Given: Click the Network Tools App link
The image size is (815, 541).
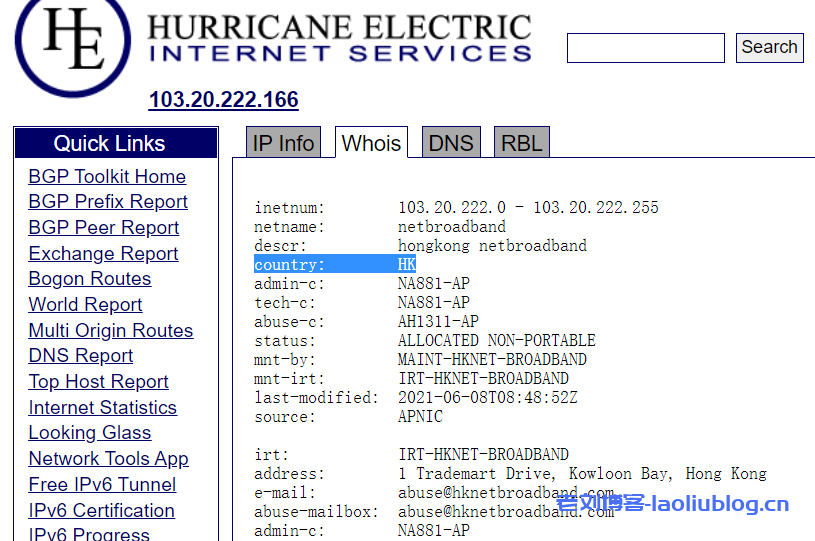Looking at the screenshot, I should [x=108, y=459].
